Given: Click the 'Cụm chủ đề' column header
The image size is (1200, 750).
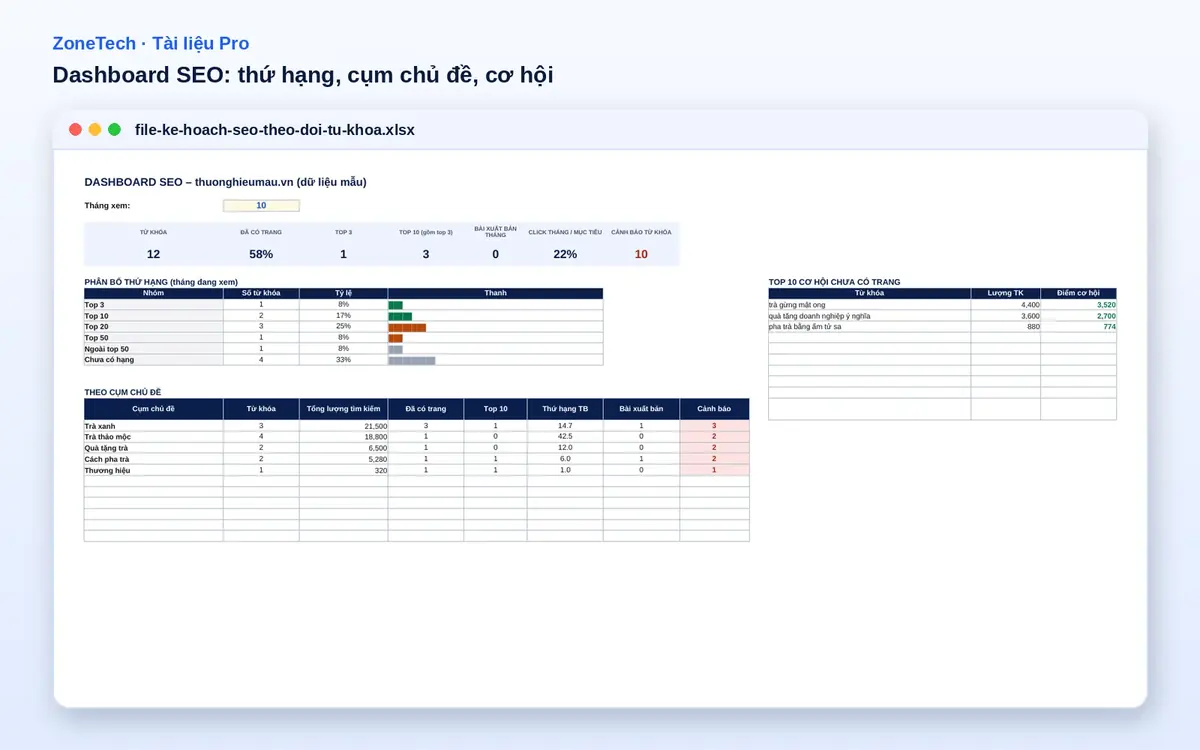Looking at the screenshot, I should pyautogui.click(x=153, y=409).
